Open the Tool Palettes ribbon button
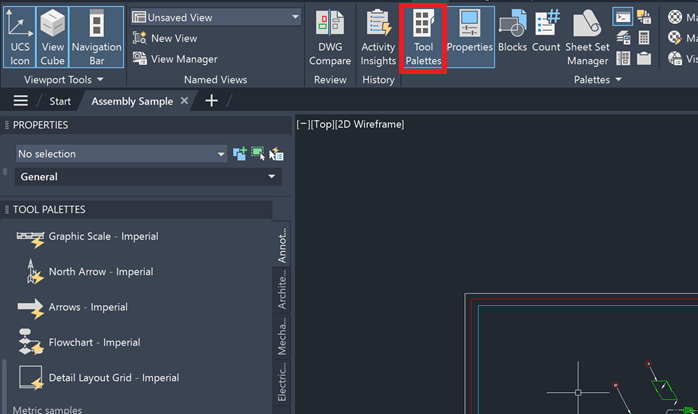Viewport: 698px width, 414px height. pyautogui.click(x=423, y=37)
